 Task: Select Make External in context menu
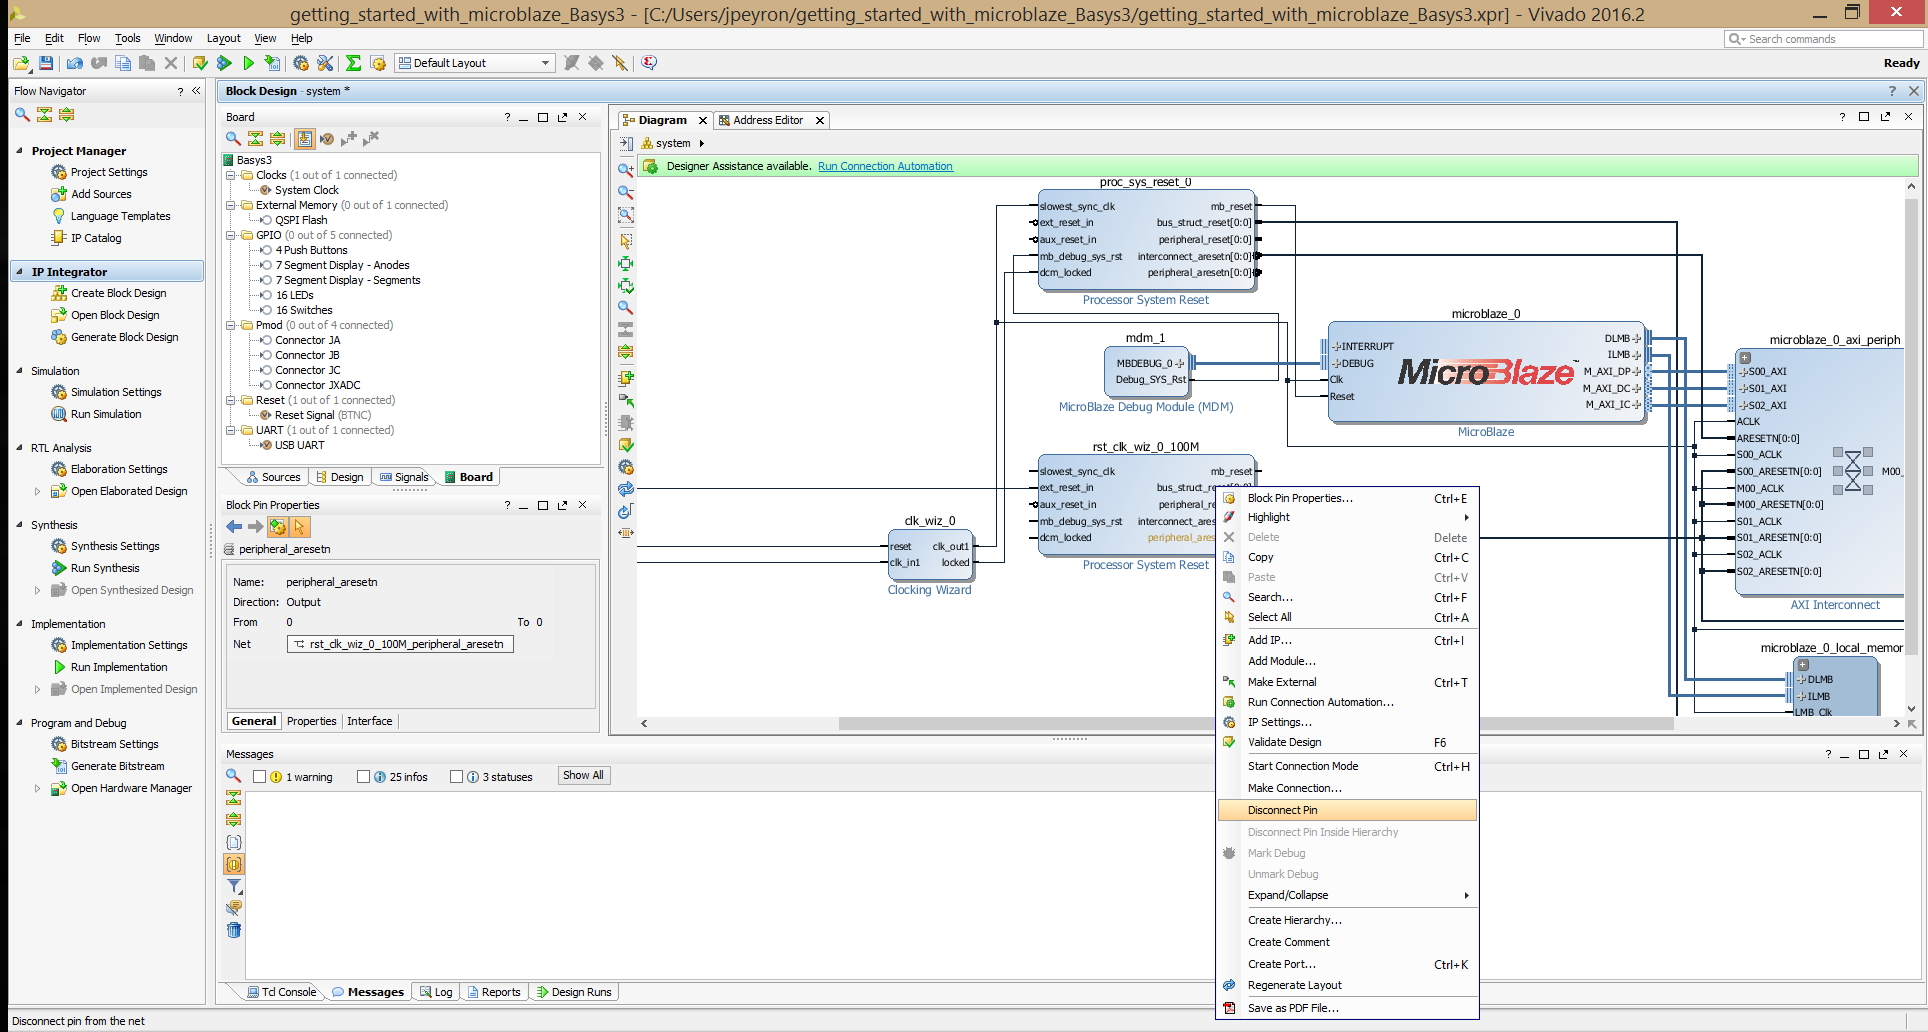[1347, 682]
